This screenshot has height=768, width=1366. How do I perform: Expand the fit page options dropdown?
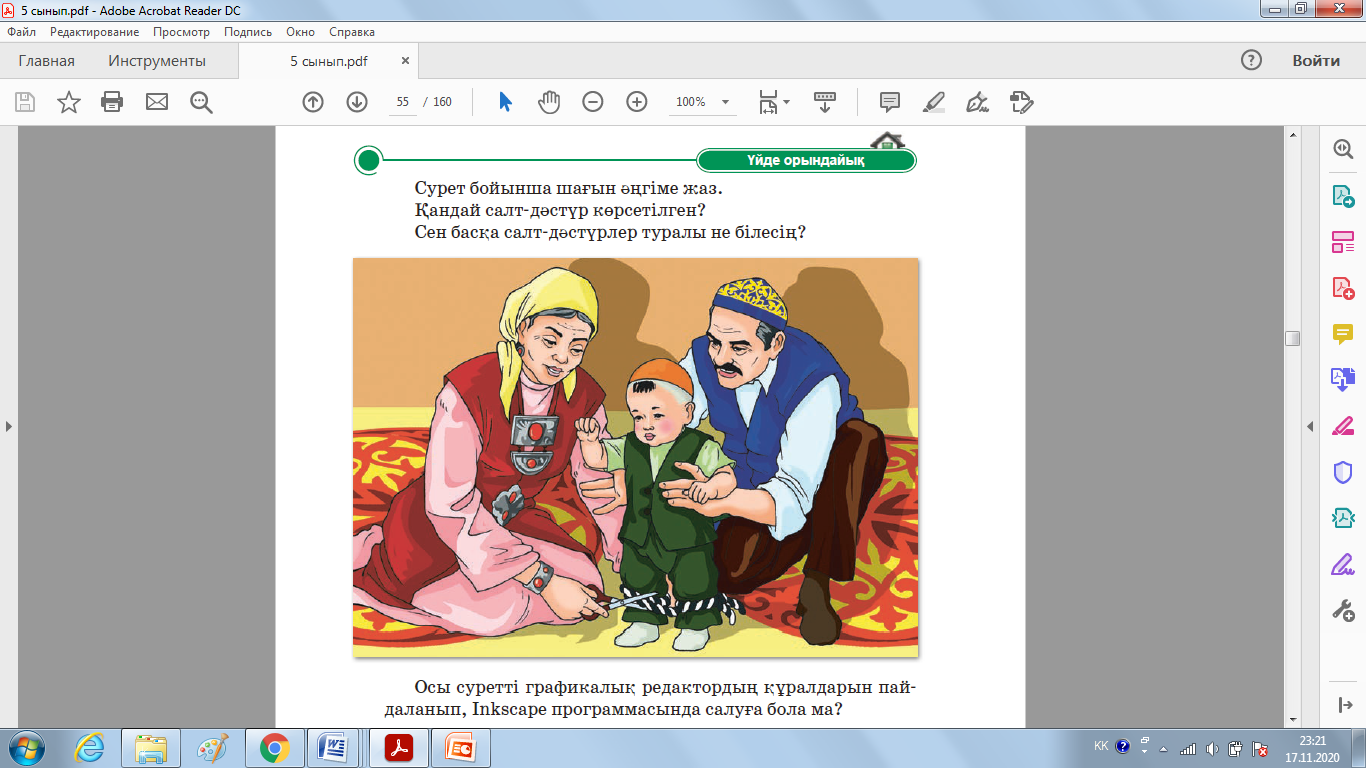[774, 102]
